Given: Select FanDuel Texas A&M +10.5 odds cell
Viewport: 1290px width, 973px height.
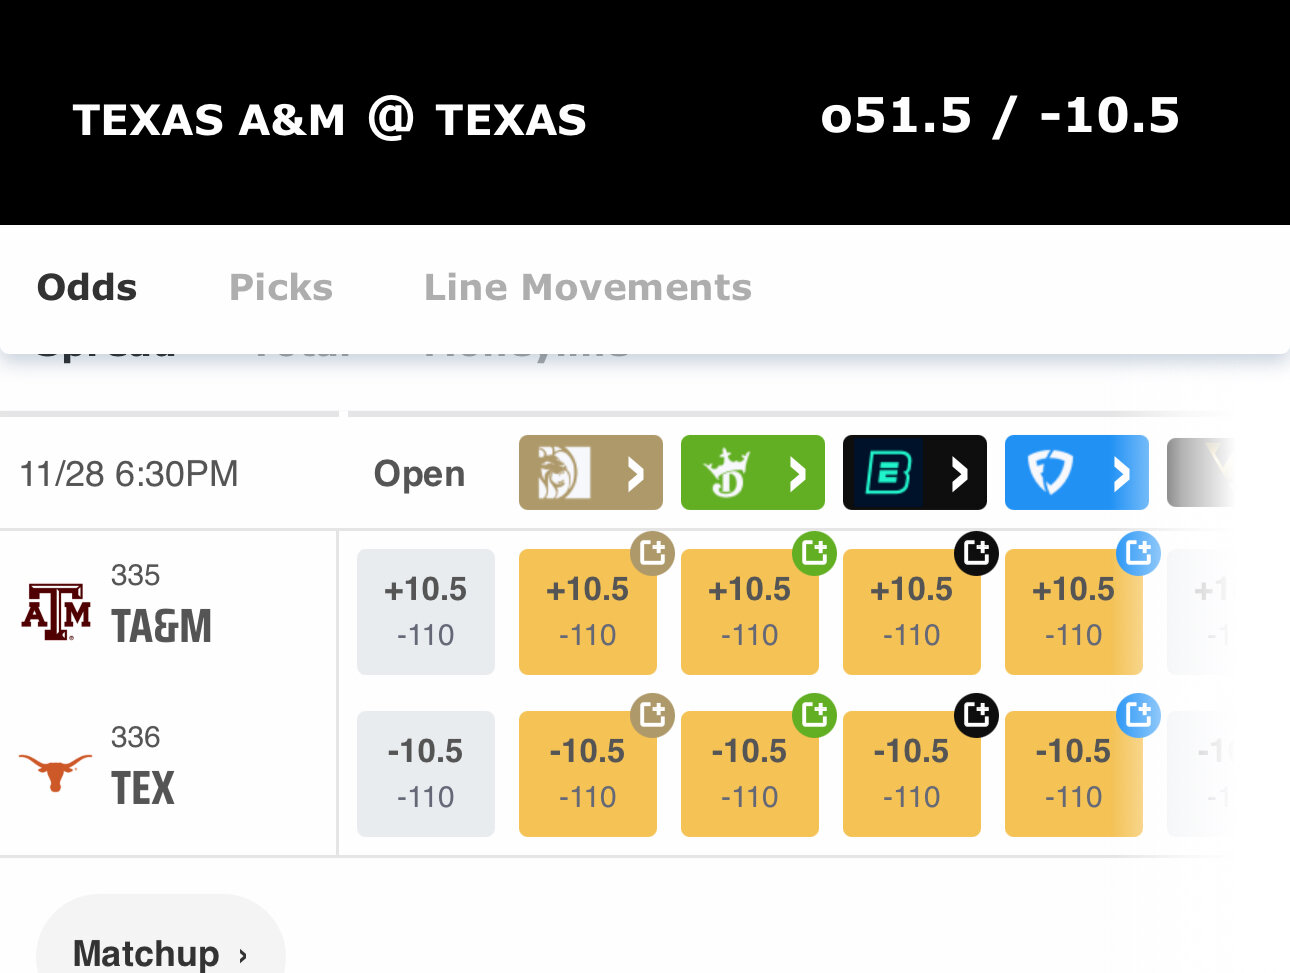Looking at the screenshot, I should tap(1073, 611).
